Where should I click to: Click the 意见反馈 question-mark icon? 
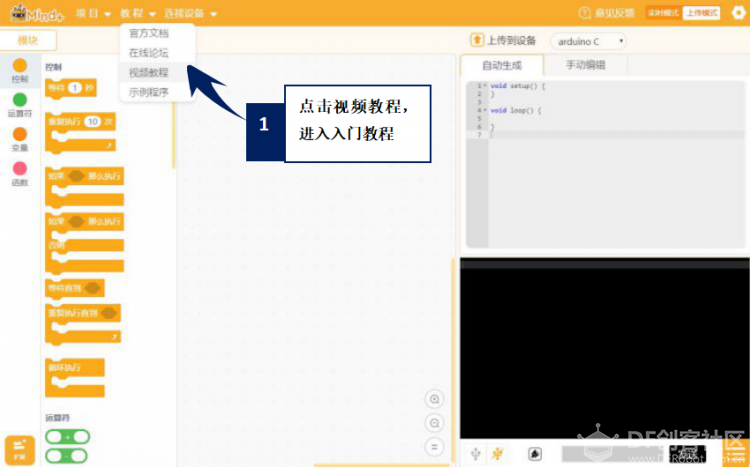(x=584, y=13)
